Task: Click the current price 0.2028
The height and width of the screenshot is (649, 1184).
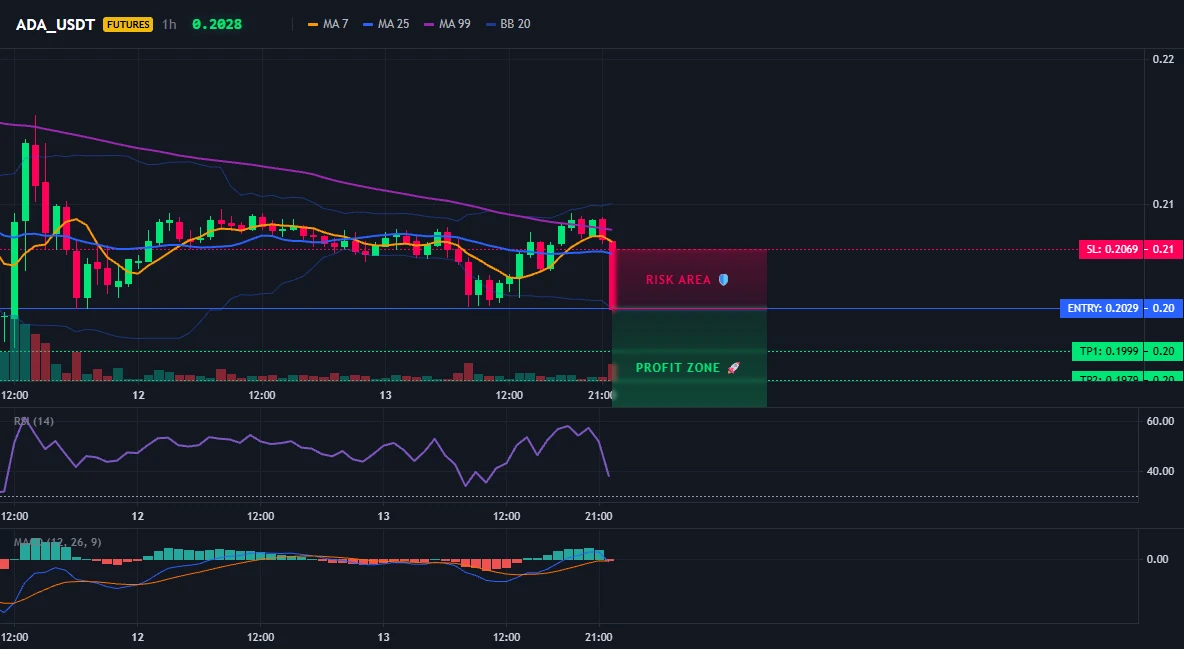Action: 217,24
